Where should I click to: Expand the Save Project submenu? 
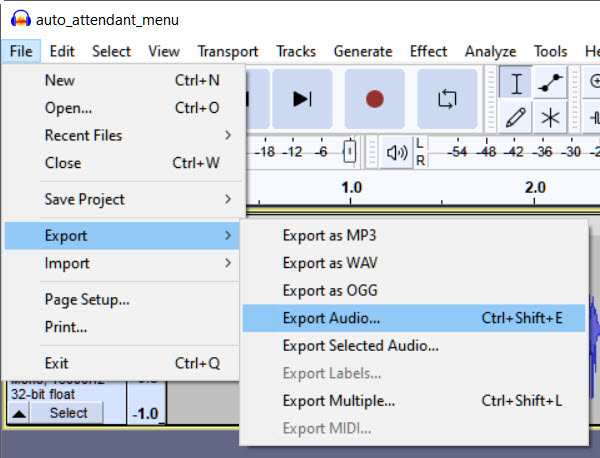122,199
